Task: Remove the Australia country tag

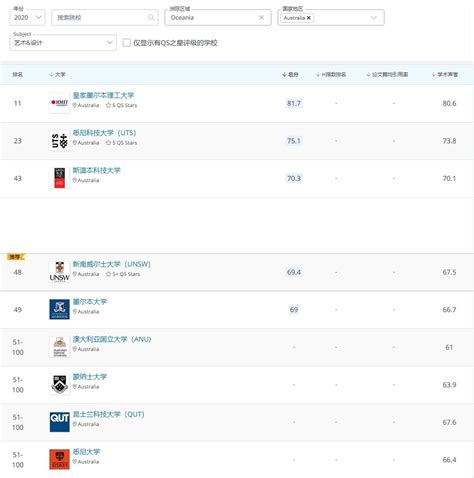Action: coord(309,18)
